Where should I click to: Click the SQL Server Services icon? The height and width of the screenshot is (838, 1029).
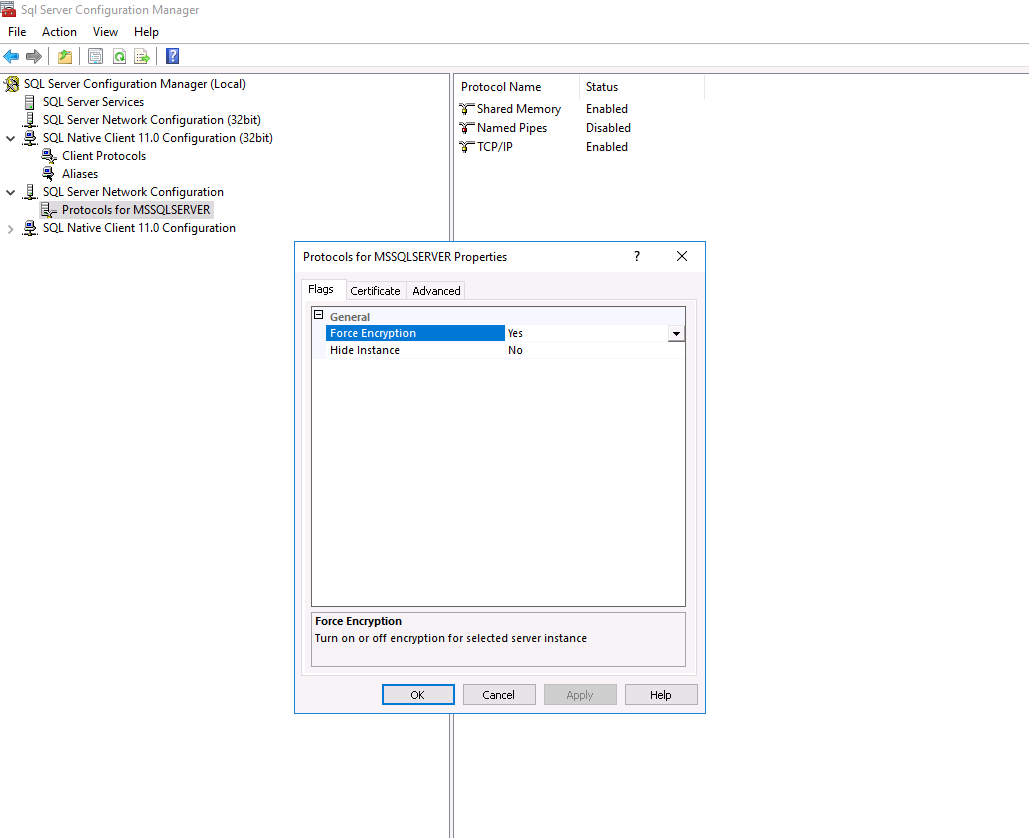pos(30,102)
